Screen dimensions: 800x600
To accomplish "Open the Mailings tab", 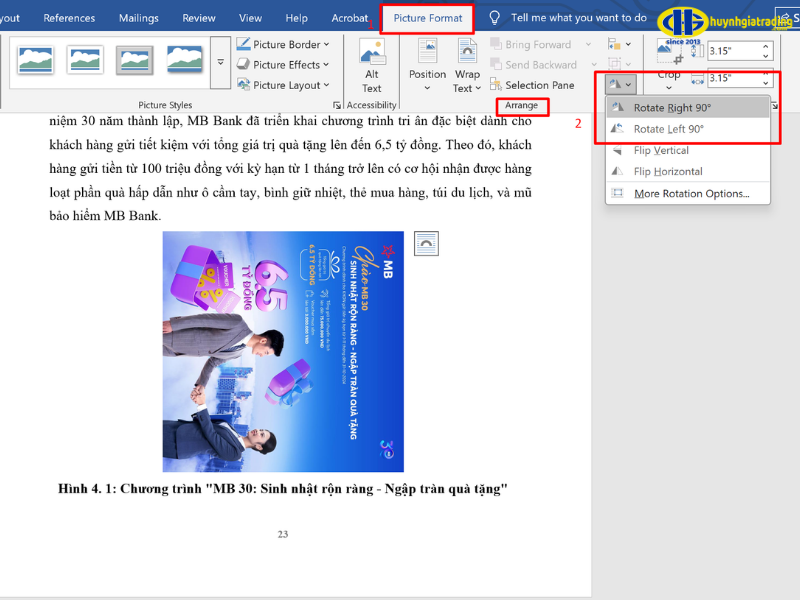I will pyautogui.click(x=139, y=18).
